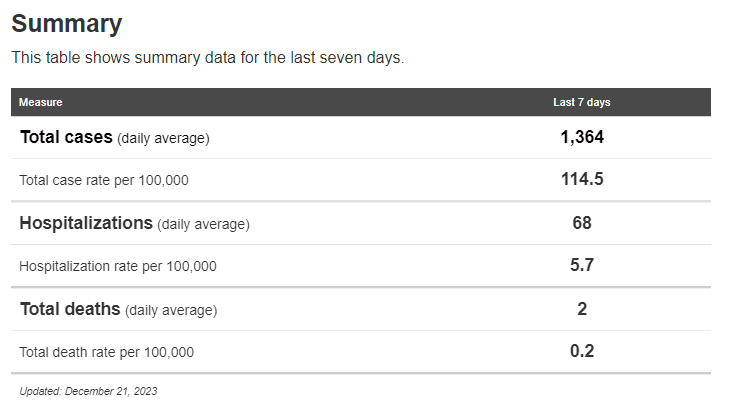Click the 0.2 death rate value
This screenshot has height=408, width=730.
click(582, 352)
